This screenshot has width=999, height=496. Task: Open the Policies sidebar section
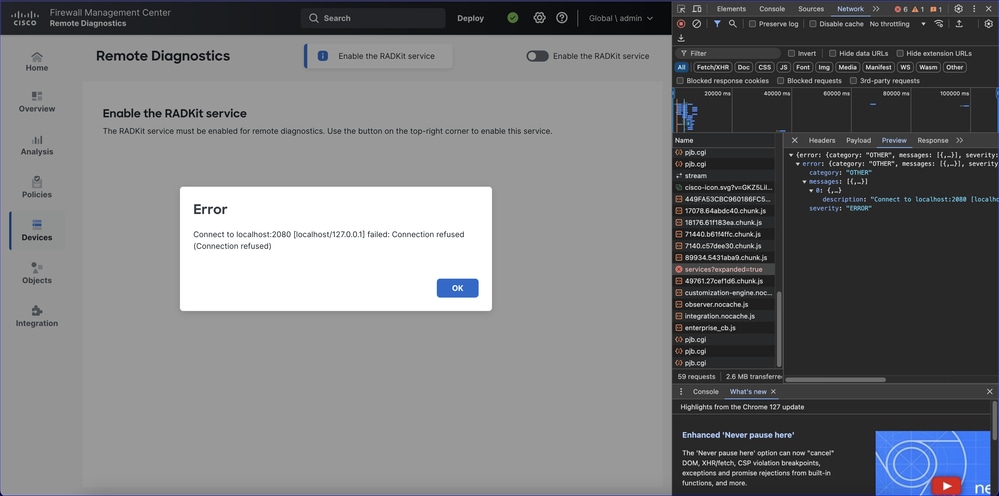click(x=37, y=188)
